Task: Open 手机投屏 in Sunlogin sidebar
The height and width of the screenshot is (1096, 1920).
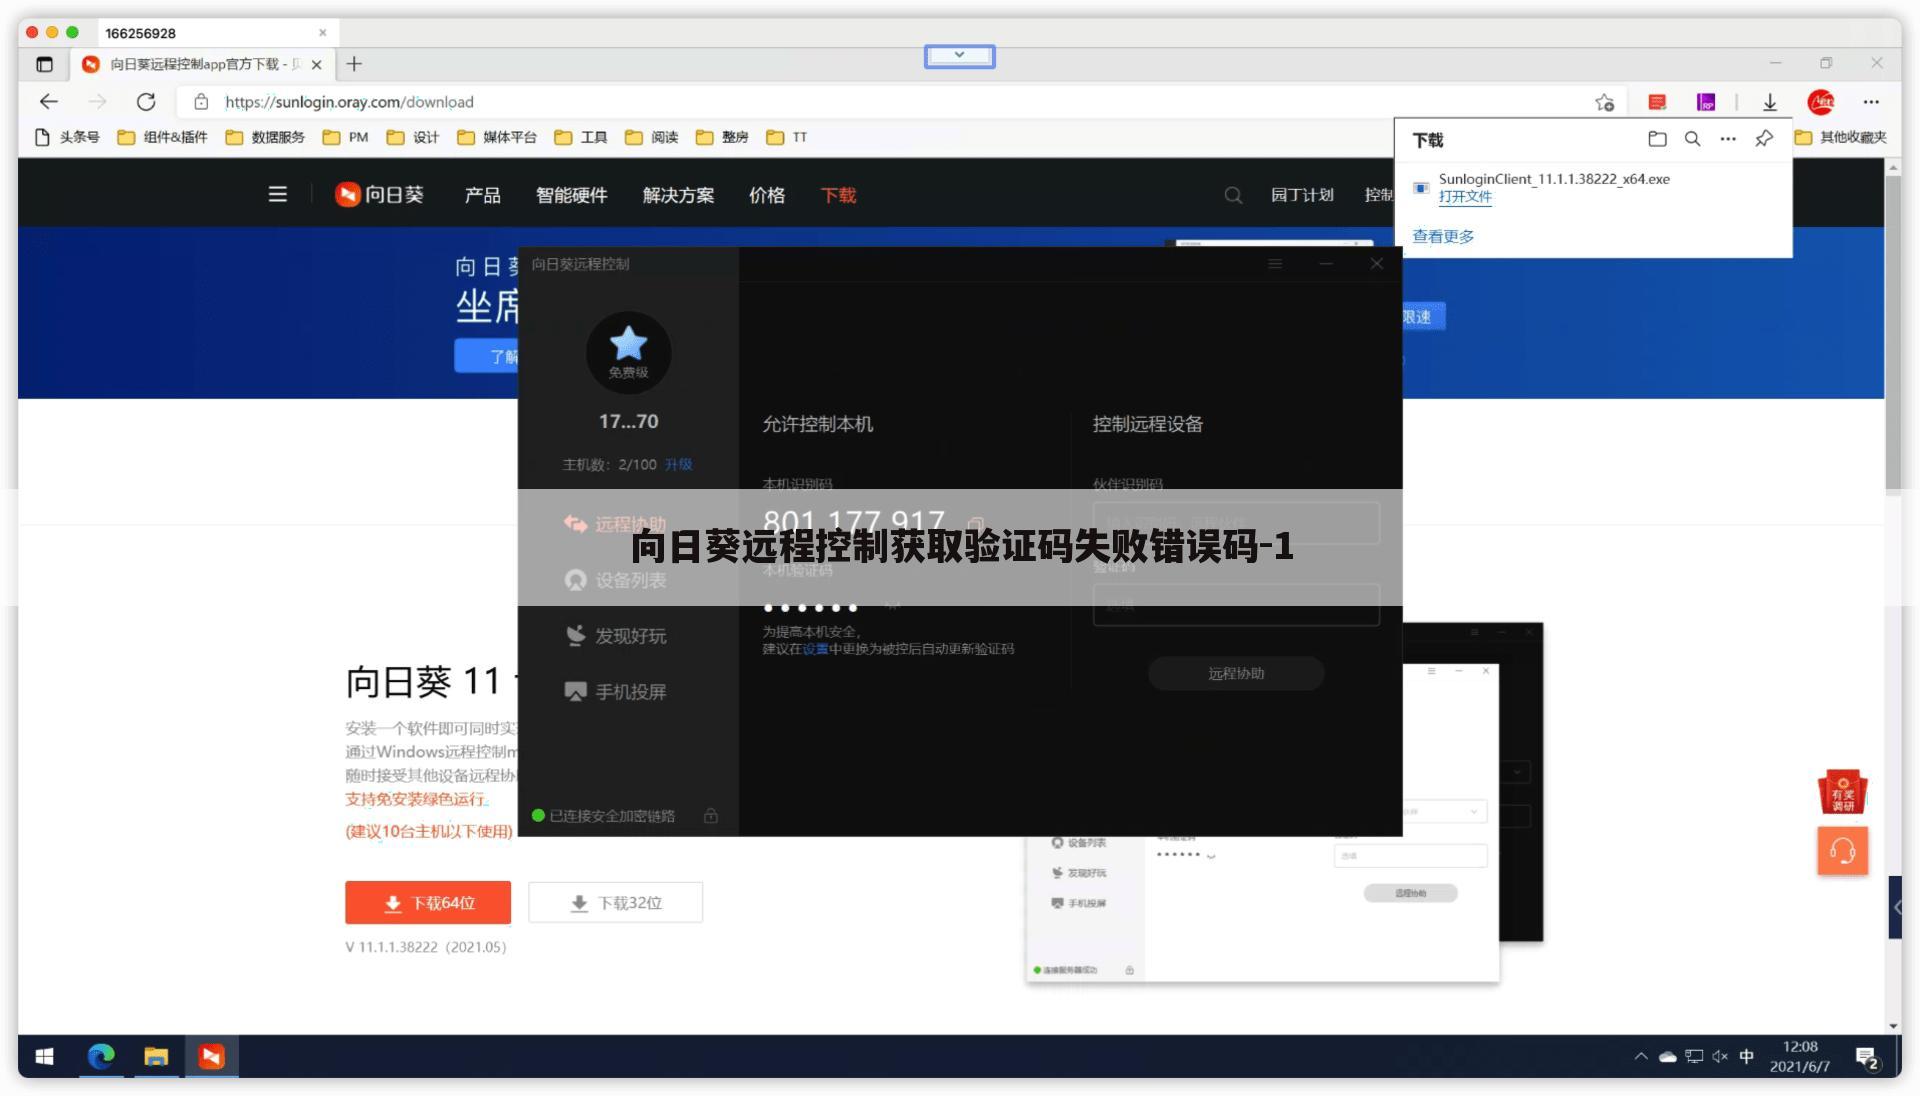Action: [x=616, y=692]
